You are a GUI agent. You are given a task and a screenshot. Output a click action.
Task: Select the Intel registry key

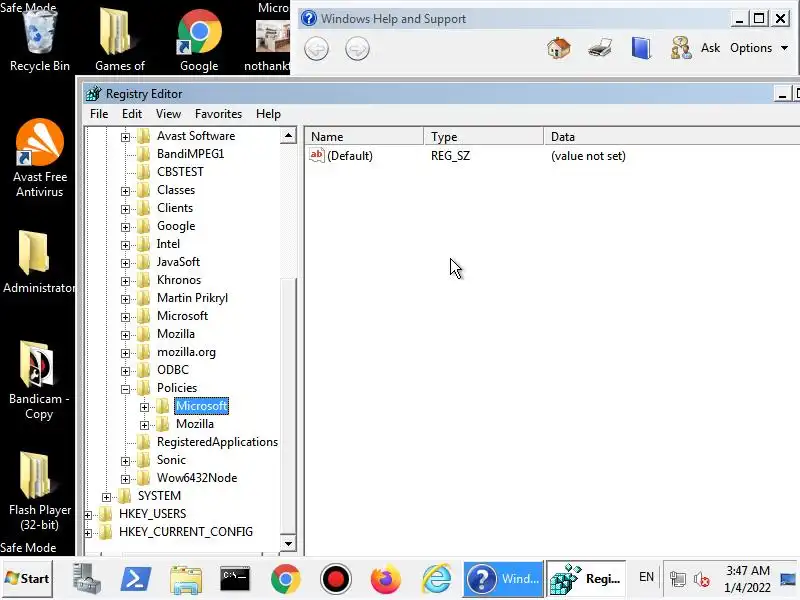click(x=168, y=244)
